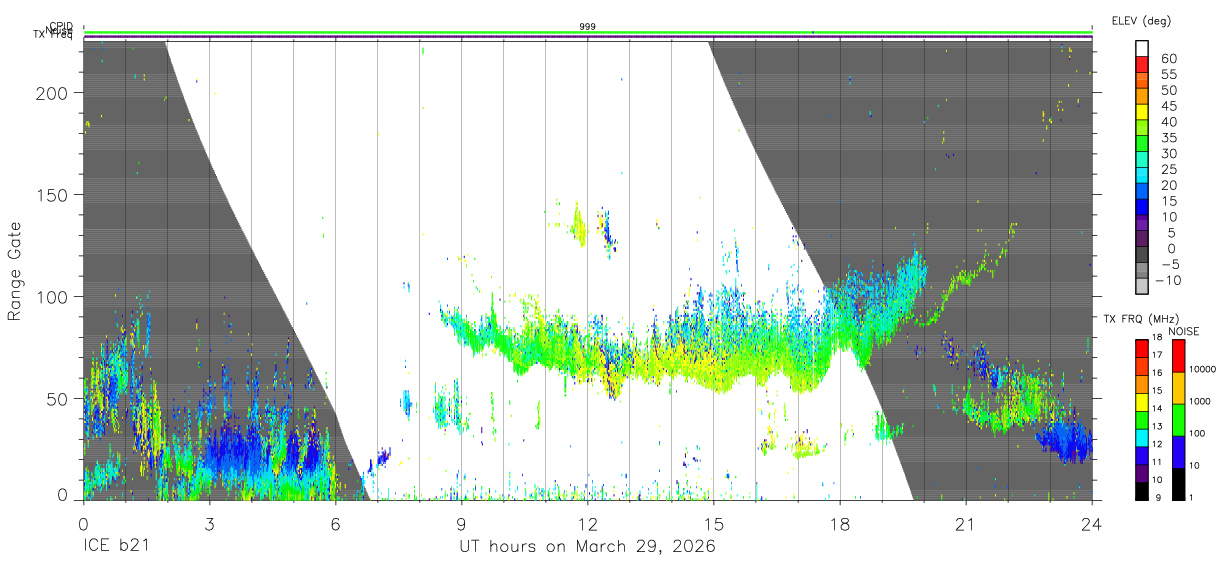Click the TX FRQ legend value '13'
Image resolution: width=1228 pixels, height=567 pixels.
(1156, 426)
